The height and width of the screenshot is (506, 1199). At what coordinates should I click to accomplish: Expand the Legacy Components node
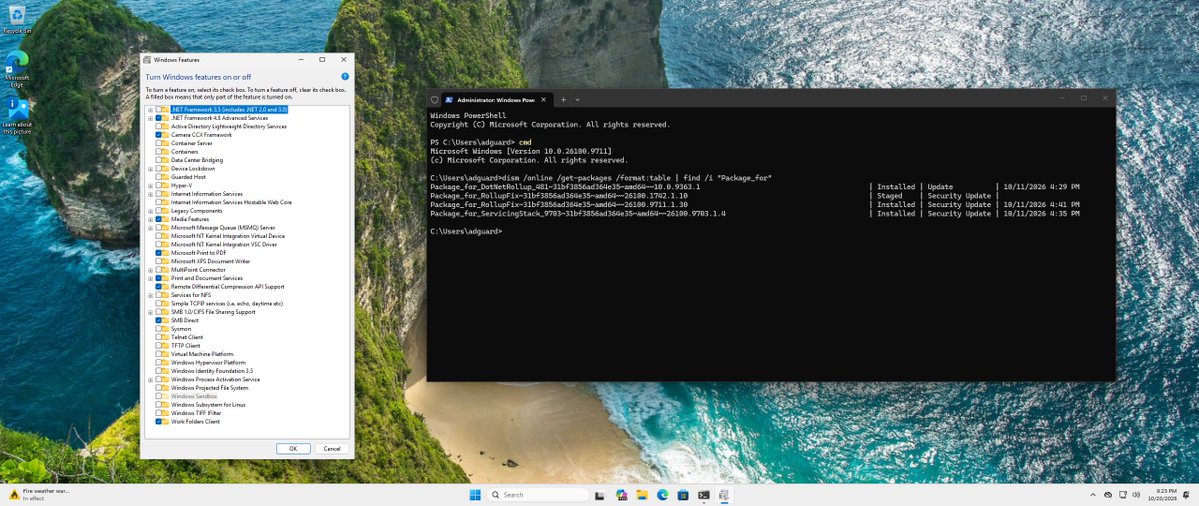tap(151, 211)
